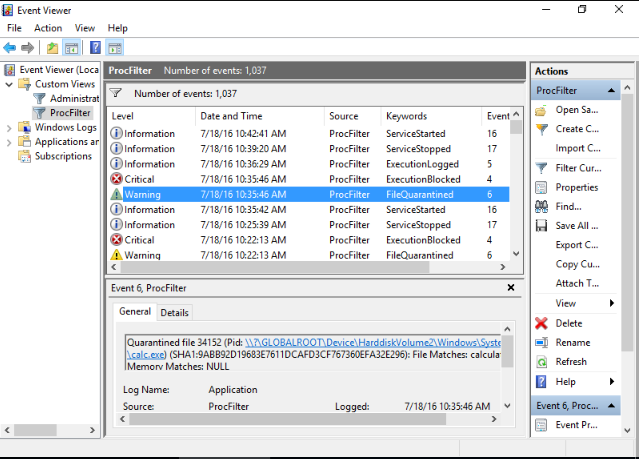Click the Find binoculars icon
The image size is (639, 459).
542,206
